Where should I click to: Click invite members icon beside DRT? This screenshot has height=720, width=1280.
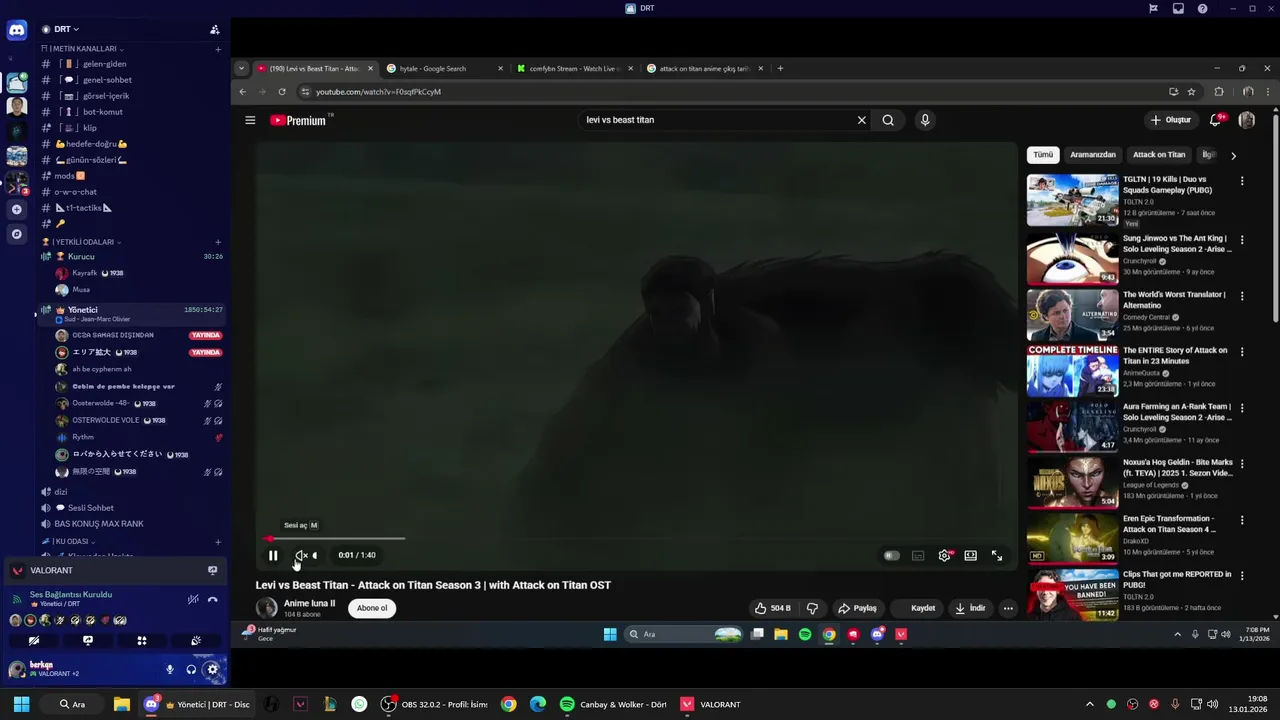click(x=215, y=30)
